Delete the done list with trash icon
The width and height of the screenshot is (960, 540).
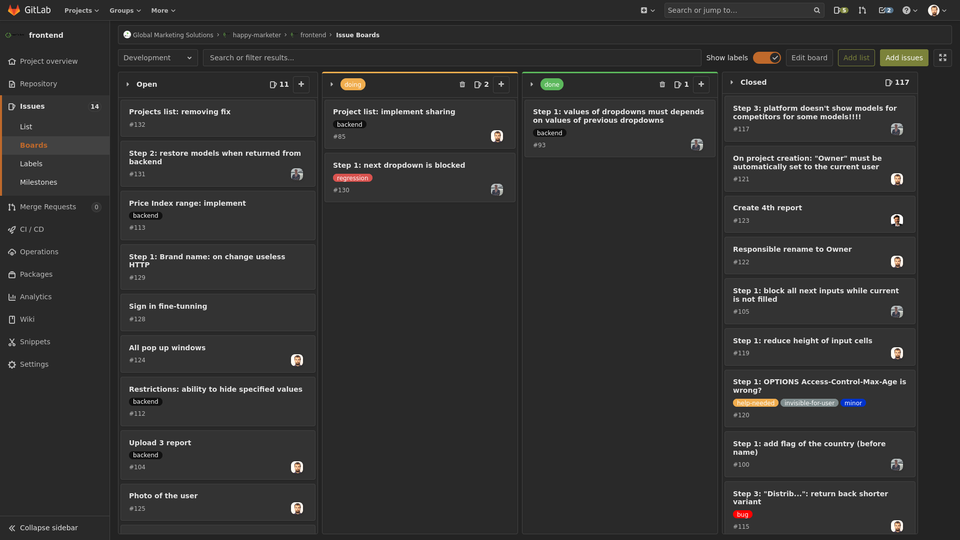(662, 84)
